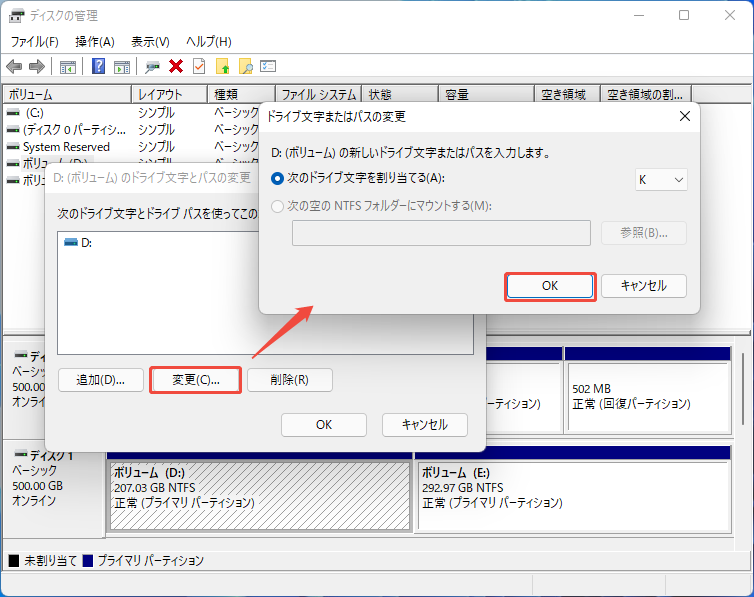Click OK in ドライブ文字またはパスの変更 dialog
Image resolution: width=754 pixels, height=597 pixels.
click(x=550, y=286)
